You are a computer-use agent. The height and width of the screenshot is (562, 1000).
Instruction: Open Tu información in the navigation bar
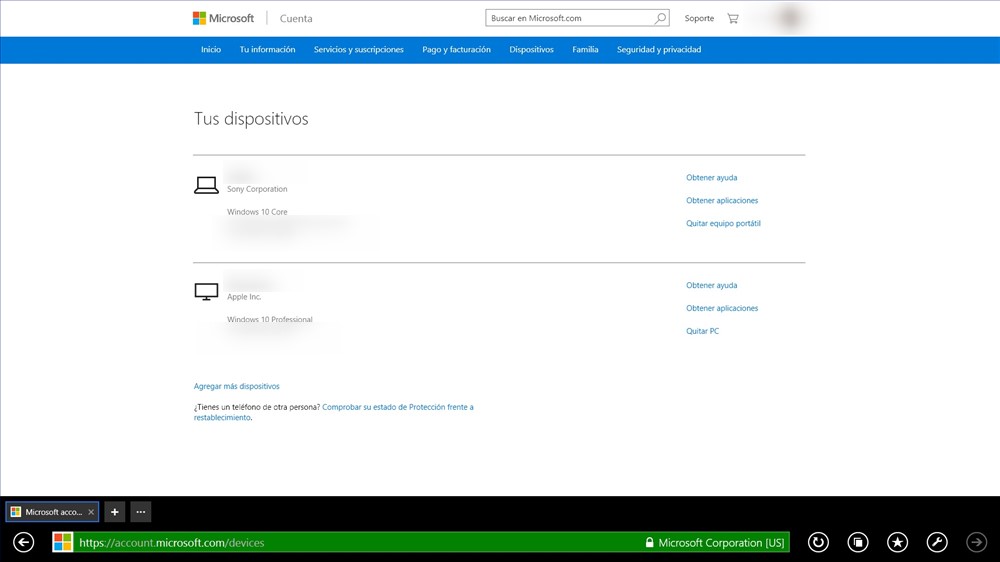(267, 49)
